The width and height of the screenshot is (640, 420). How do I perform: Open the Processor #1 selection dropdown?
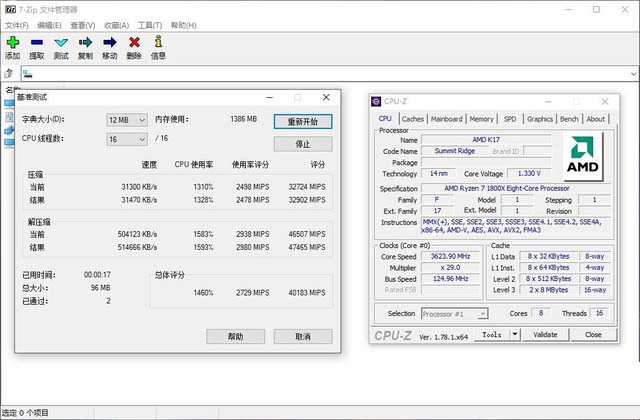tap(454, 314)
